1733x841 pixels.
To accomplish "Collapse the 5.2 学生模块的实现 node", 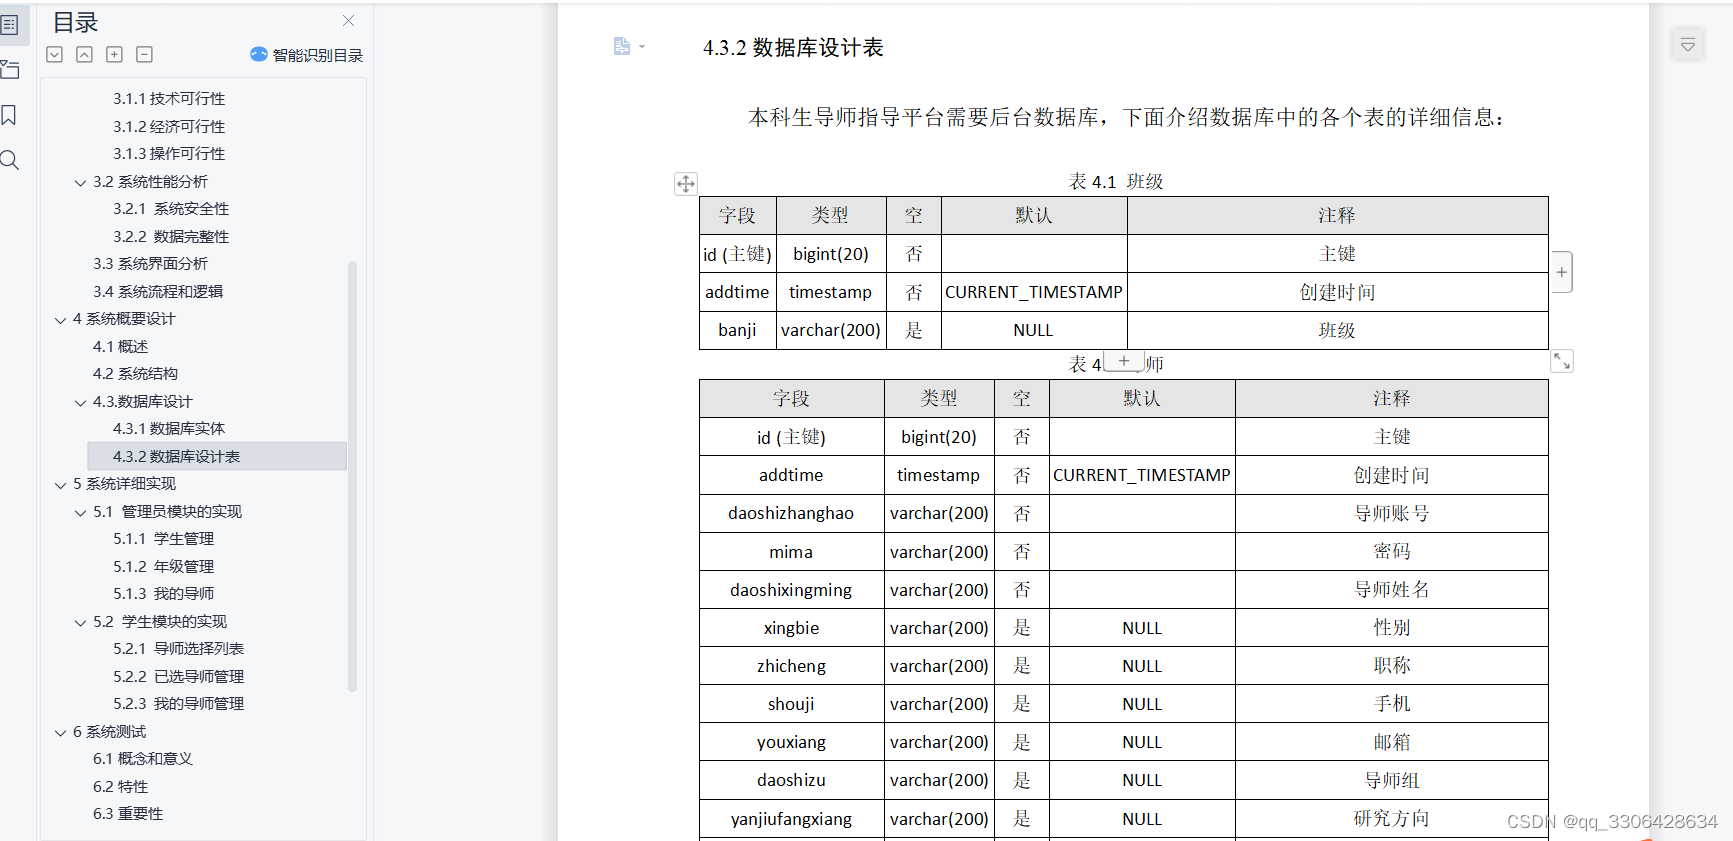I will click(80, 623).
